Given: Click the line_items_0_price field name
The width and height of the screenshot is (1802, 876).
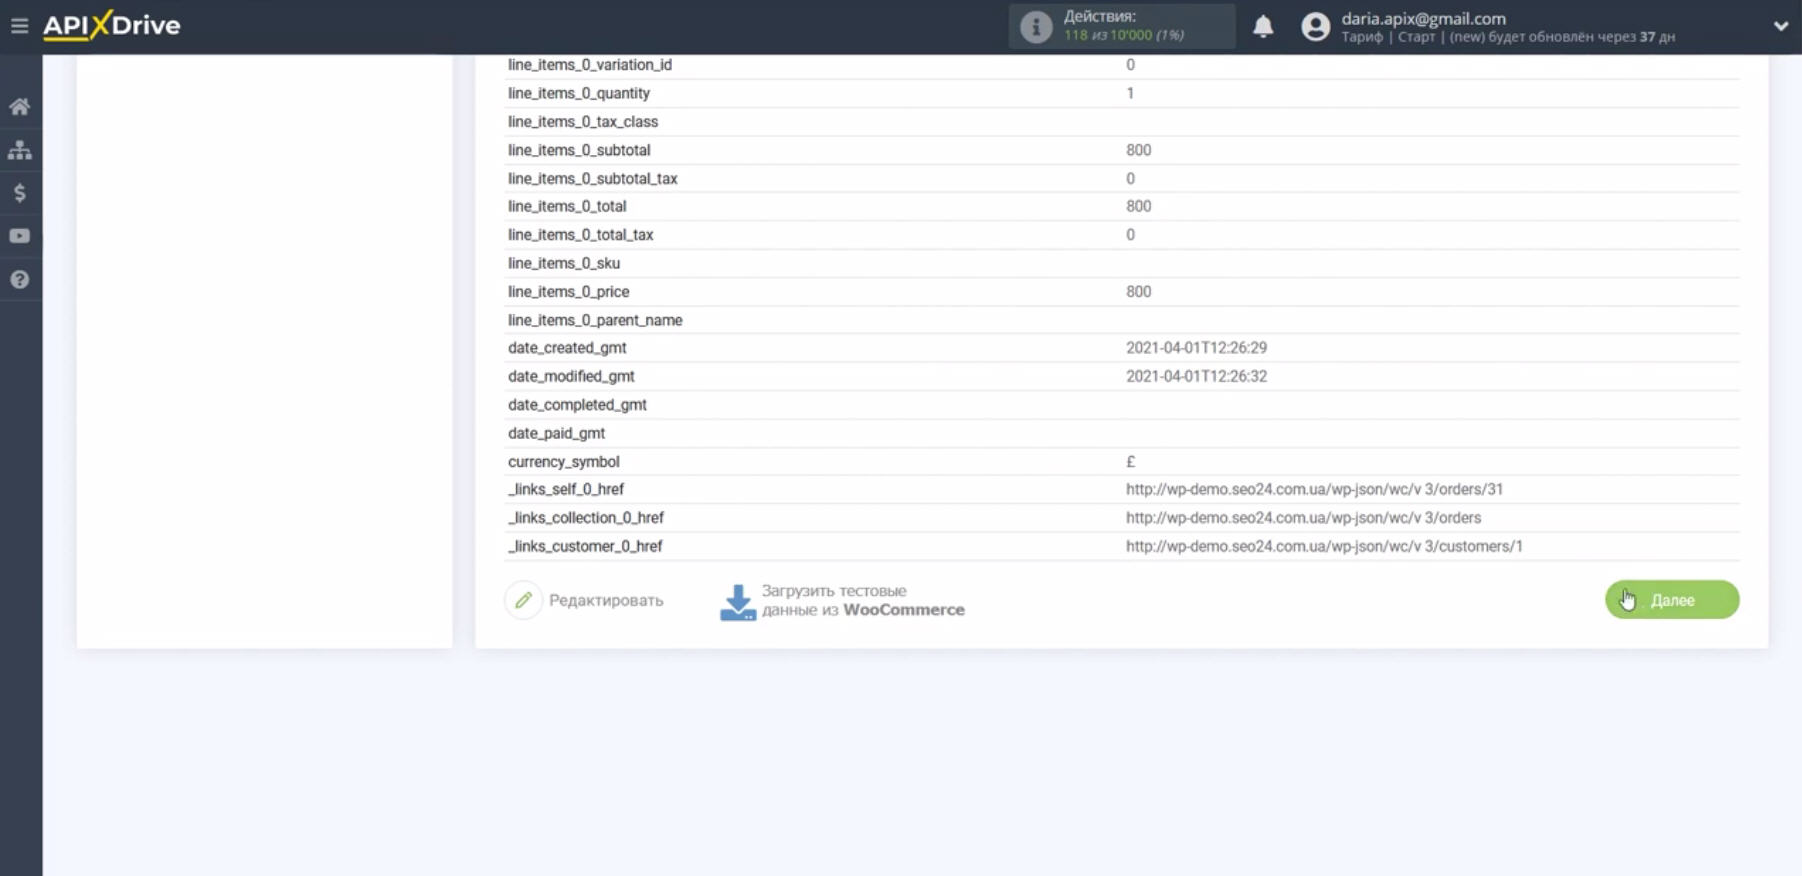Looking at the screenshot, I should [x=568, y=292].
